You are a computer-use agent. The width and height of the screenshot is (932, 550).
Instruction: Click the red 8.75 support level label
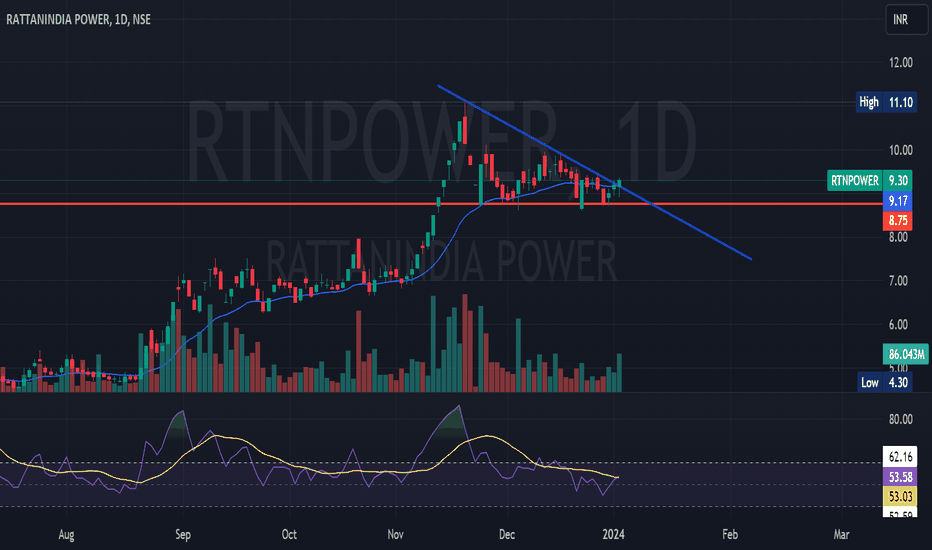pyautogui.click(x=898, y=221)
